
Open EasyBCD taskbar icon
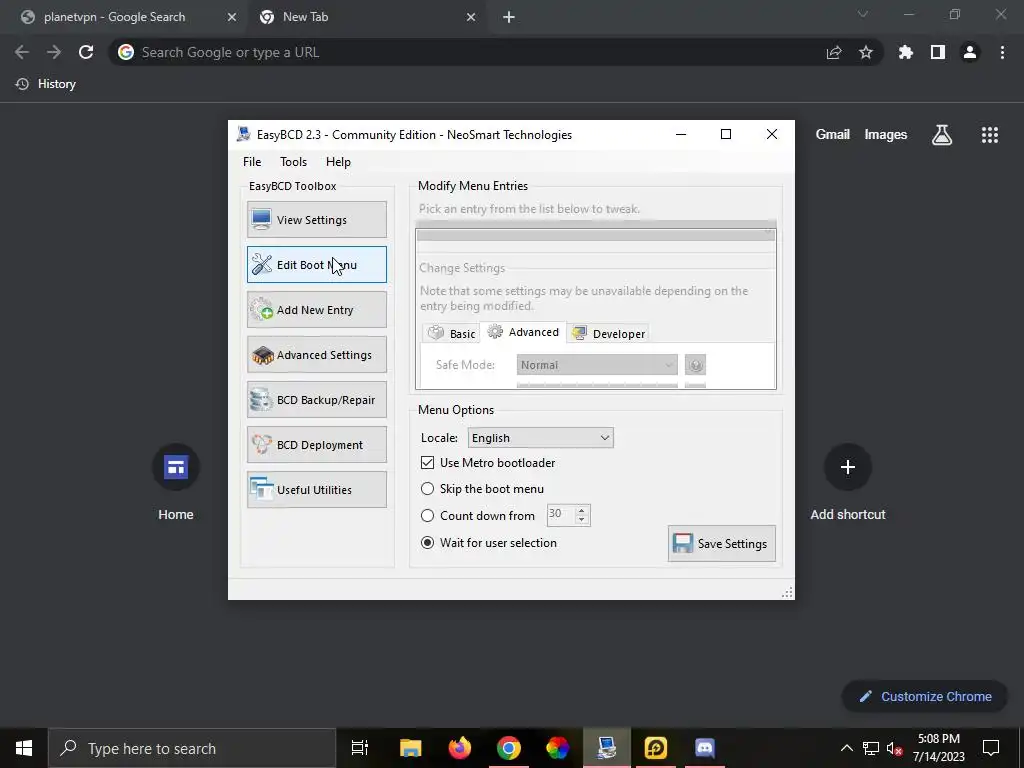click(607, 748)
